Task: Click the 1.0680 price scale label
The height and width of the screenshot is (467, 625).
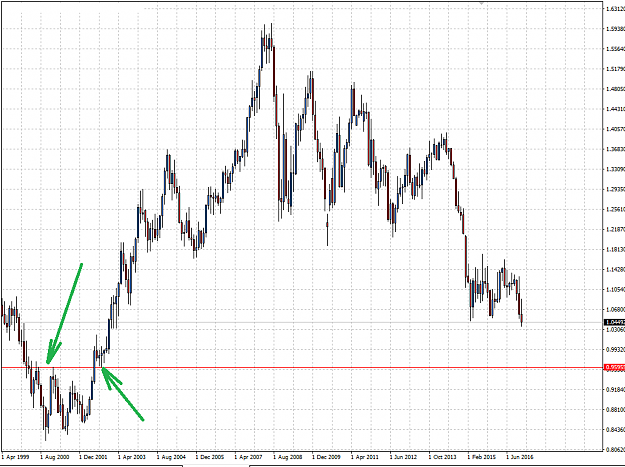Action: 615,310
